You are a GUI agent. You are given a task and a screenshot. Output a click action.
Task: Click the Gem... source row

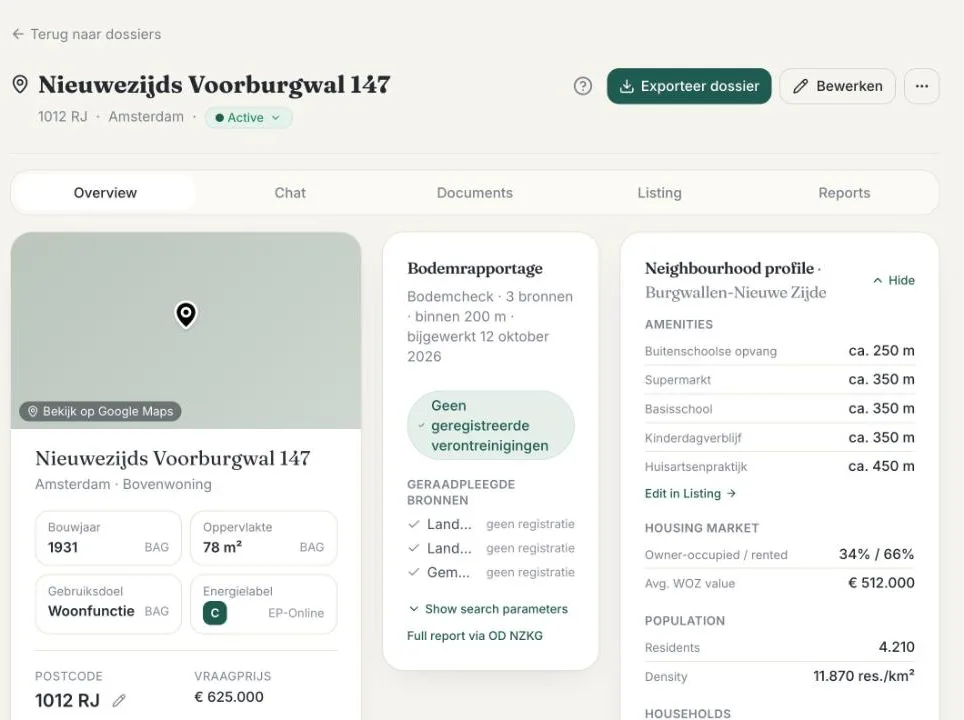click(x=491, y=572)
